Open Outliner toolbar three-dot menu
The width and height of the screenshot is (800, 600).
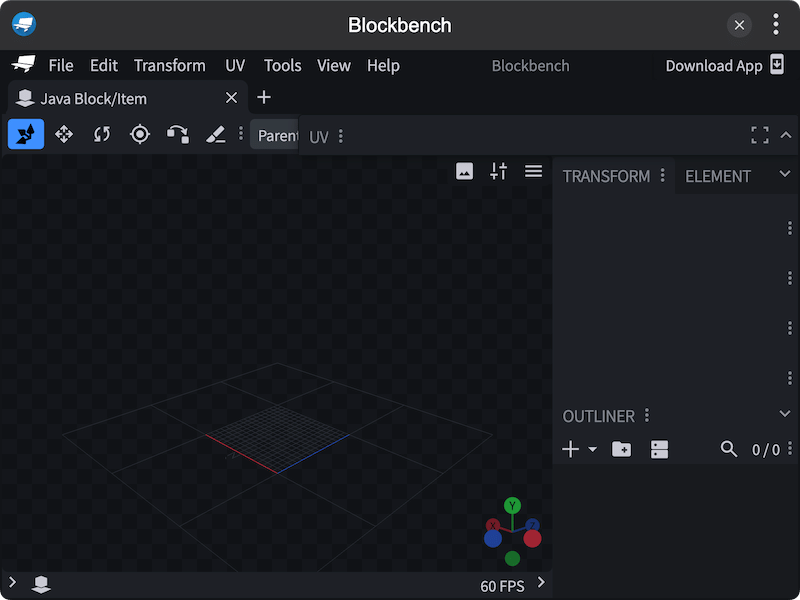click(x=790, y=448)
